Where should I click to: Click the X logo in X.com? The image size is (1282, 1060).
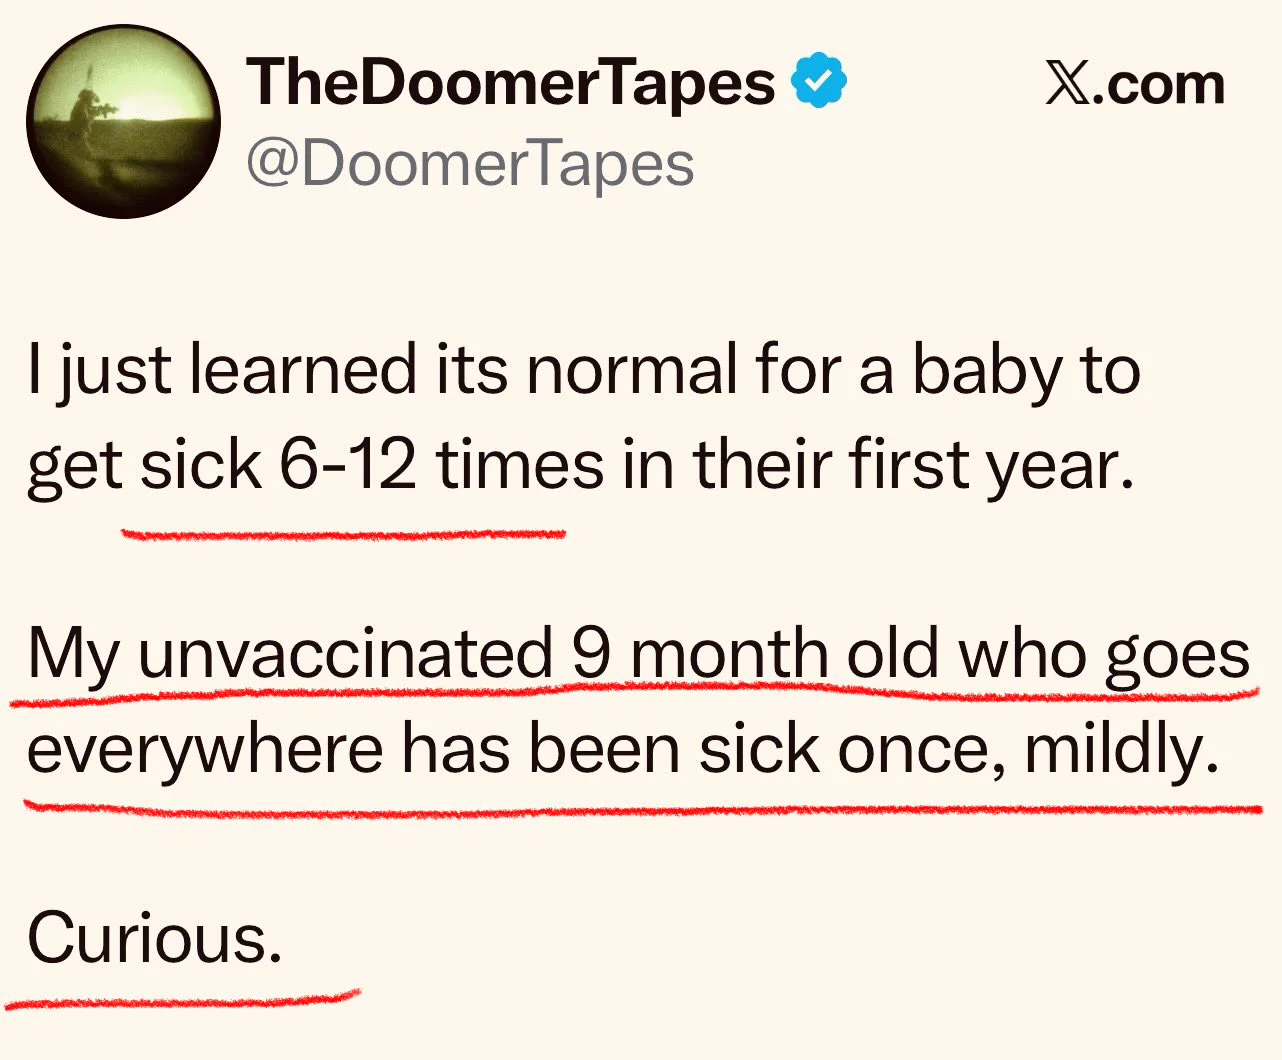click(1067, 83)
